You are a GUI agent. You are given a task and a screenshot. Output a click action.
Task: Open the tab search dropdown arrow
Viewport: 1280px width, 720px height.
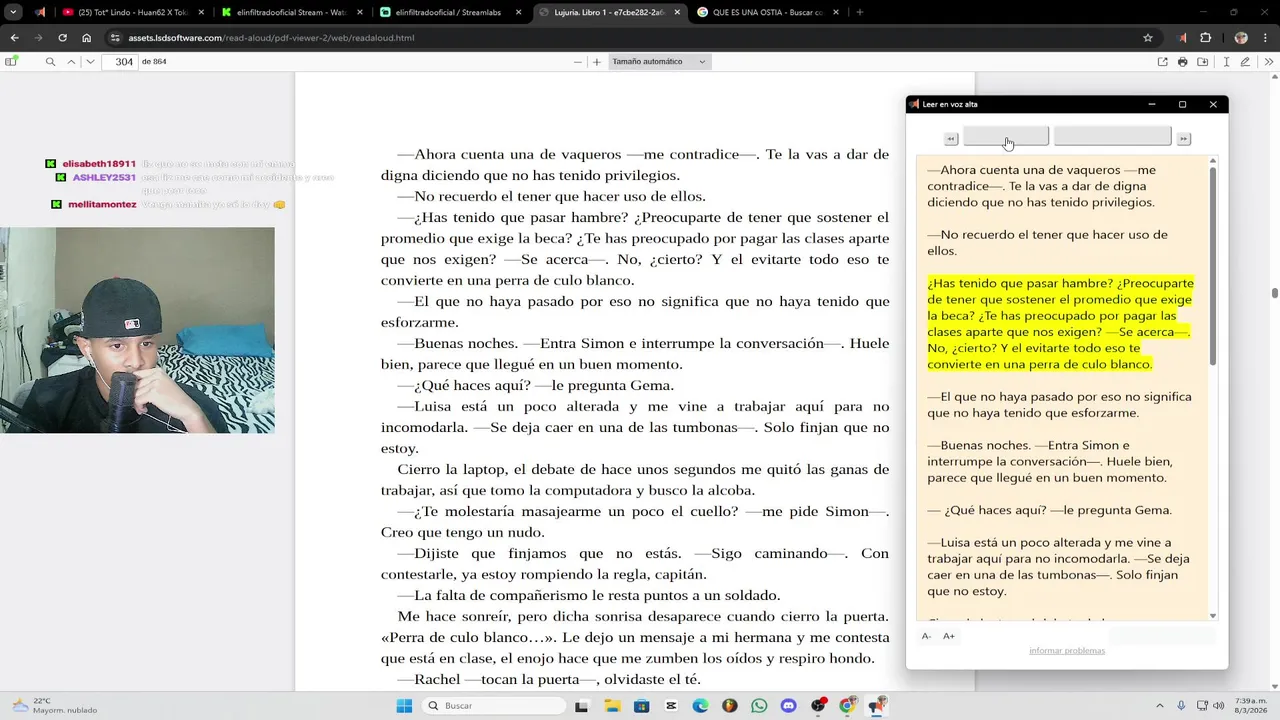13,12
